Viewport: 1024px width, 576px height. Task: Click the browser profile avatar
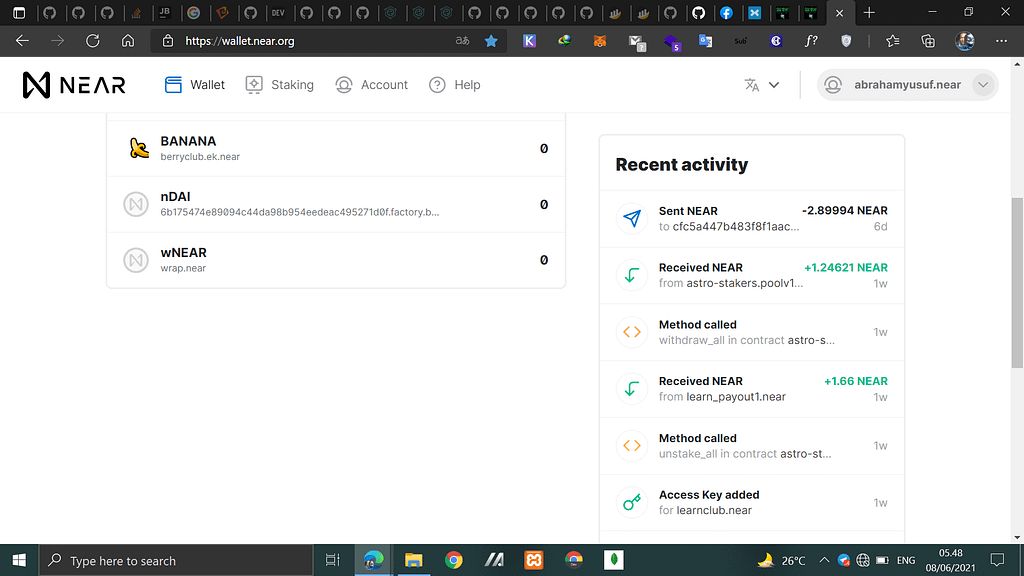click(965, 40)
